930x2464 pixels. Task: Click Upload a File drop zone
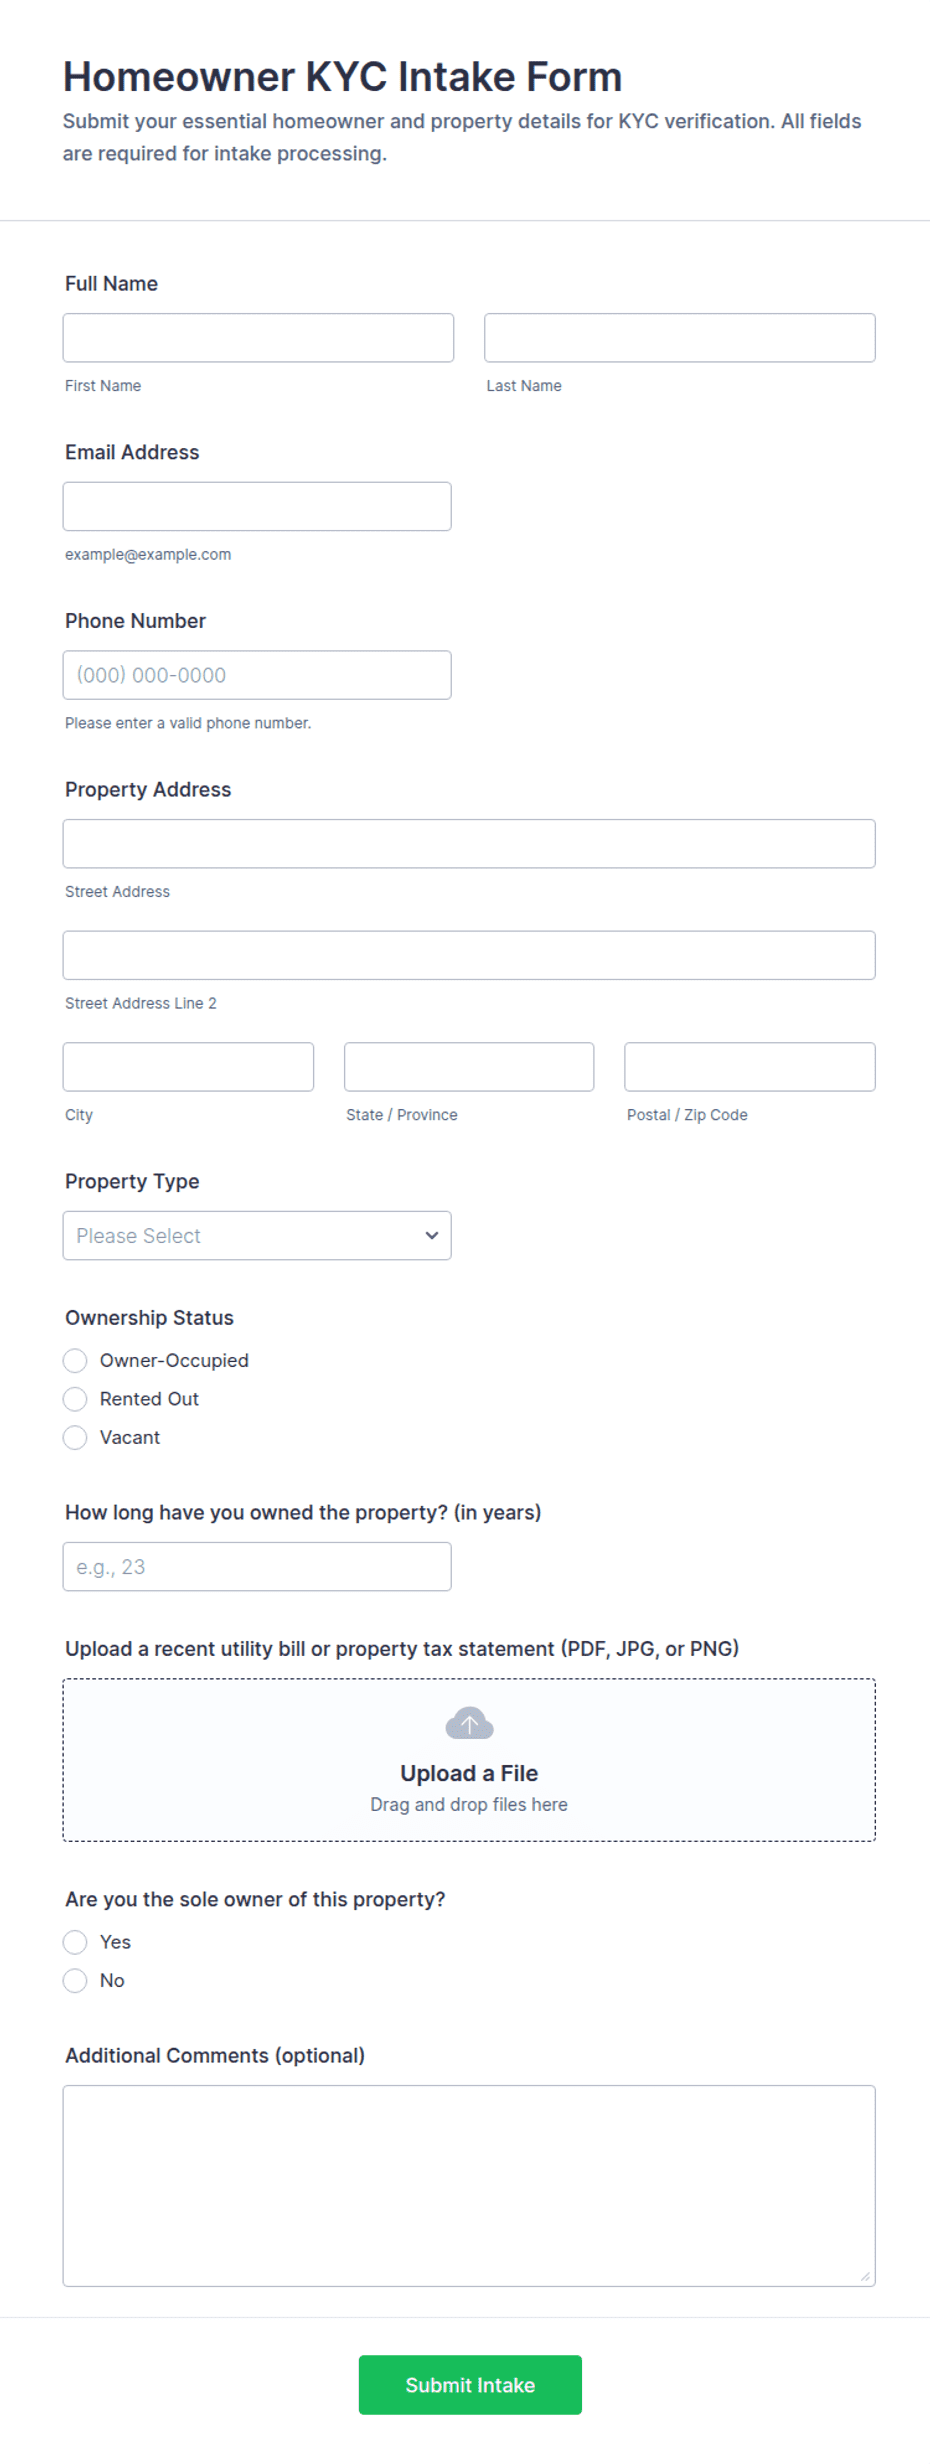(x=469, y=1760)
